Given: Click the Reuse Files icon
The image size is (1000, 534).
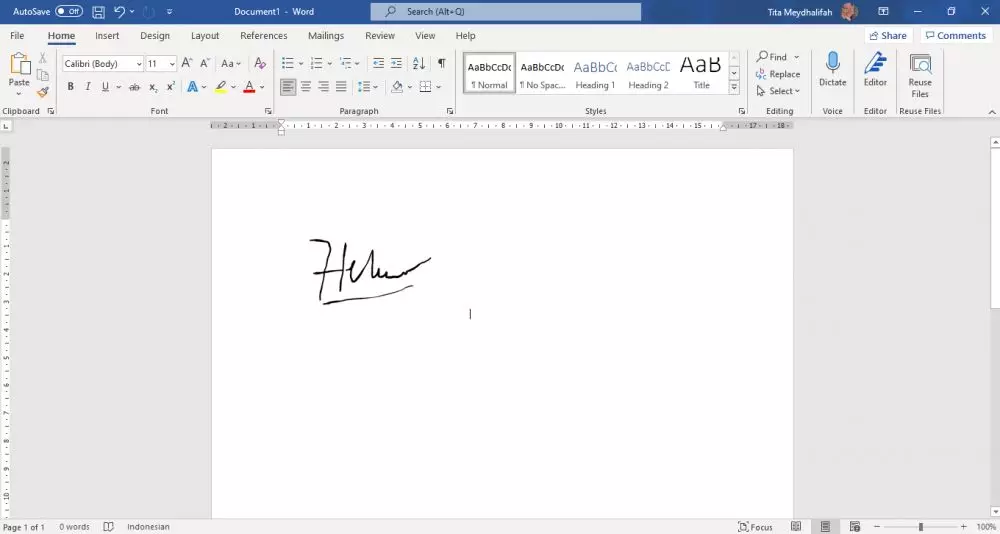Looking at the screenshot, I should (x=919, y=65).
